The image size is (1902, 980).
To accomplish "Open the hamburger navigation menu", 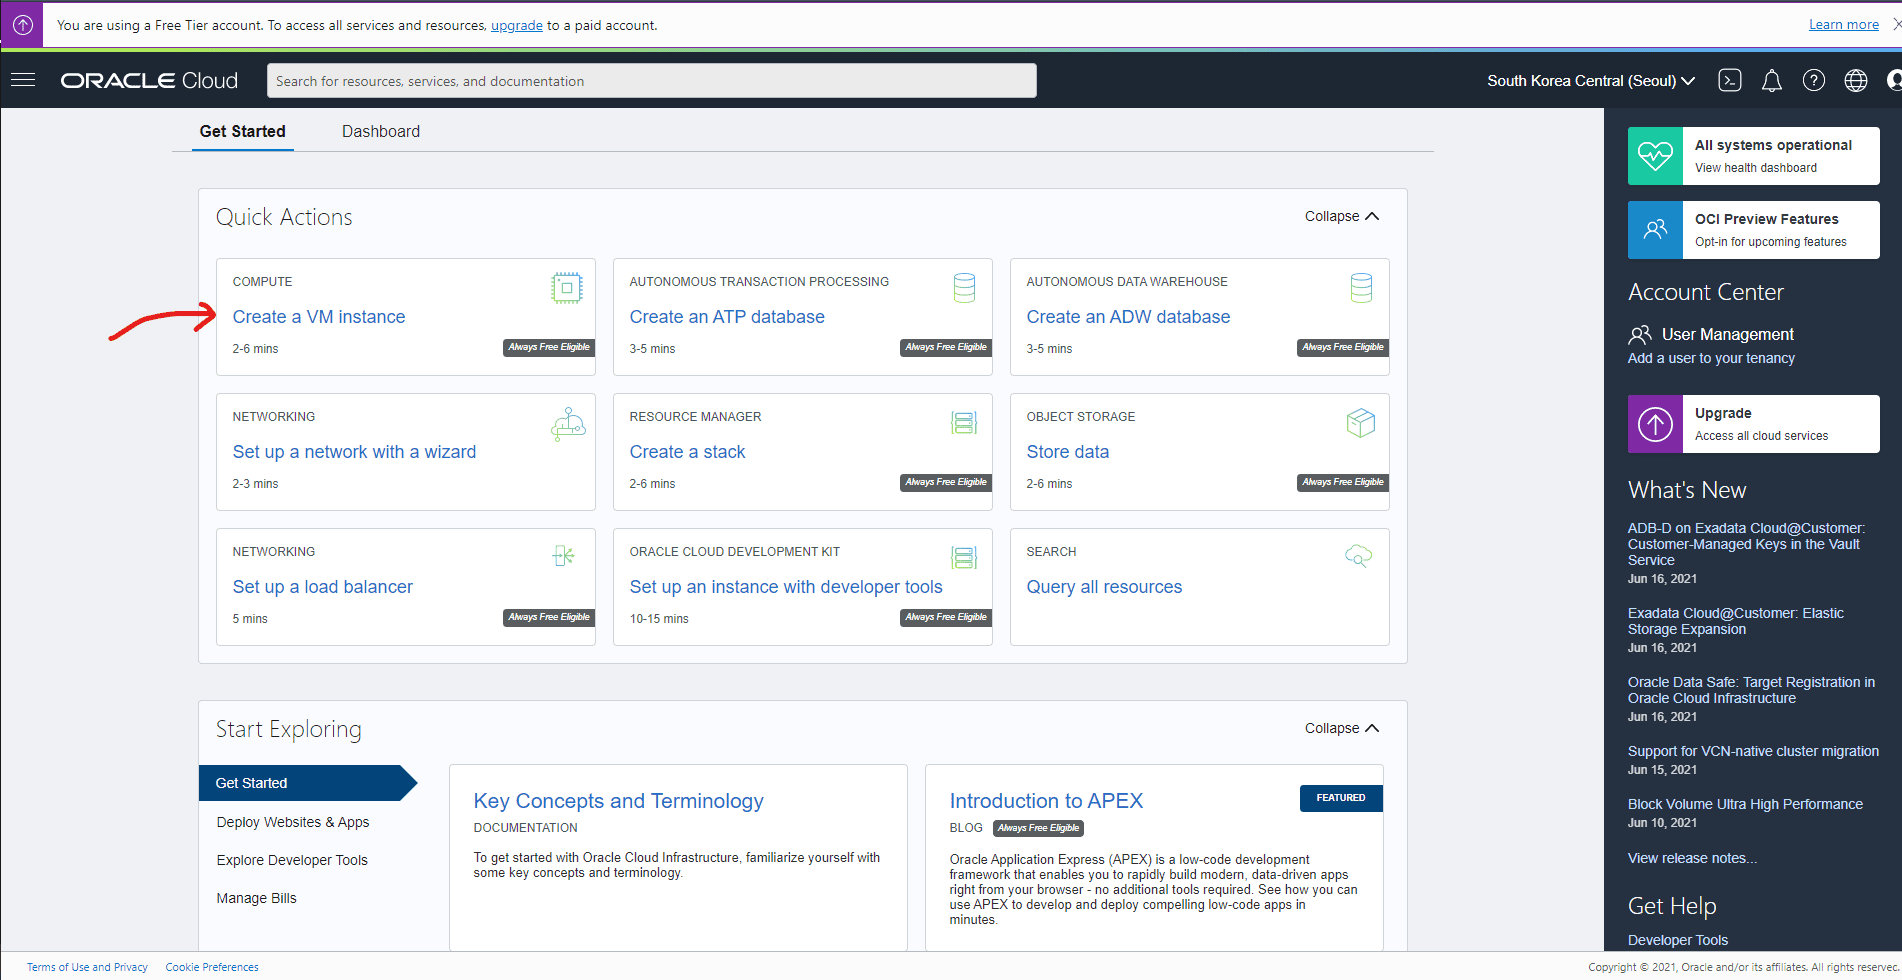I will click(x=23, y=80).
